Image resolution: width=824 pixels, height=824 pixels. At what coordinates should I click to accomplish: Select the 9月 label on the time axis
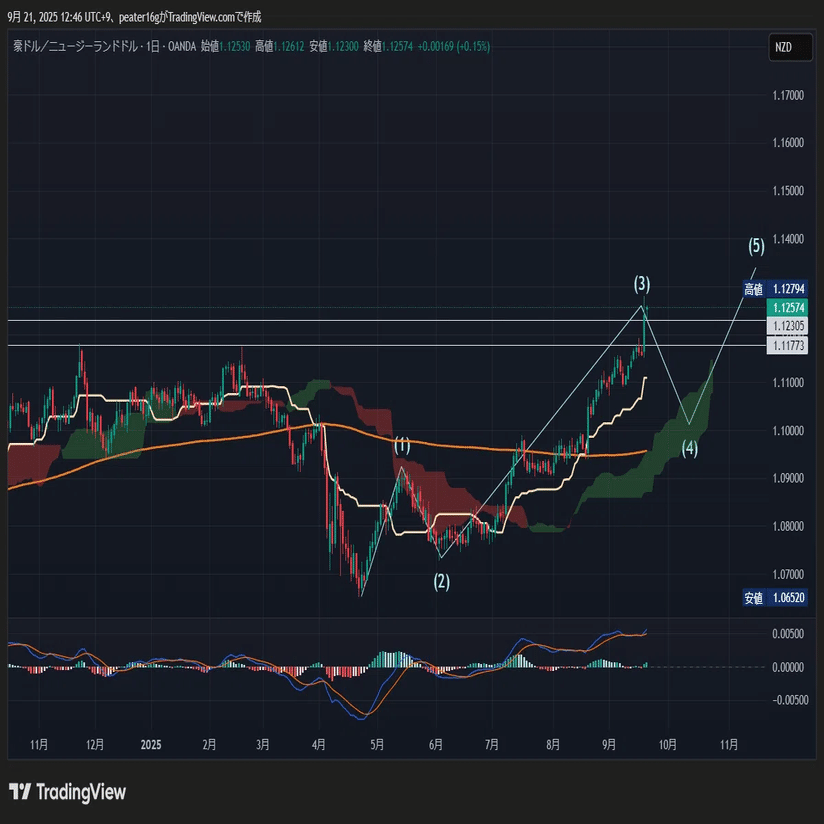coord(608,745)
